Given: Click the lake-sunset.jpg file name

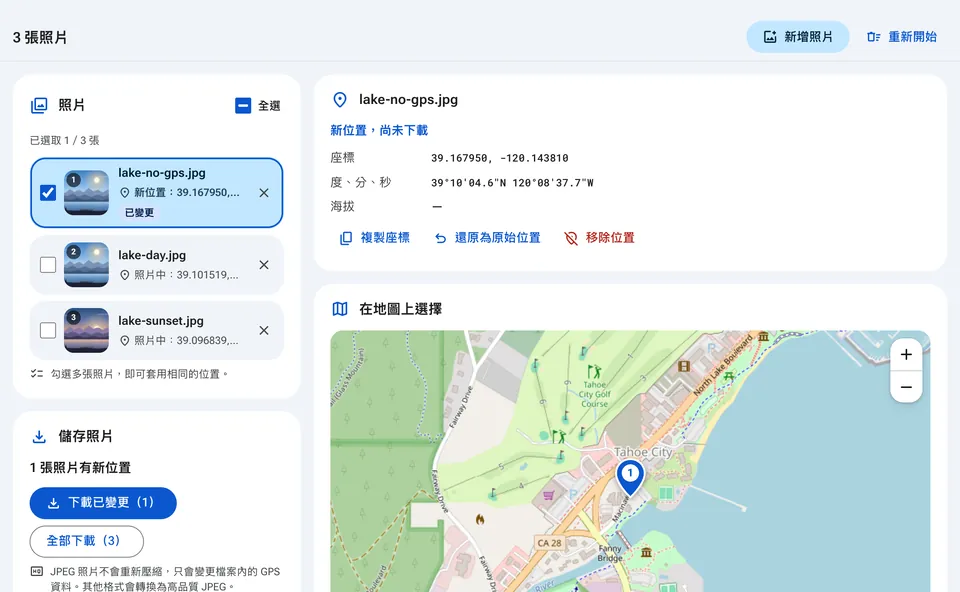Looking at the screenshot, I should coord(161,321).
